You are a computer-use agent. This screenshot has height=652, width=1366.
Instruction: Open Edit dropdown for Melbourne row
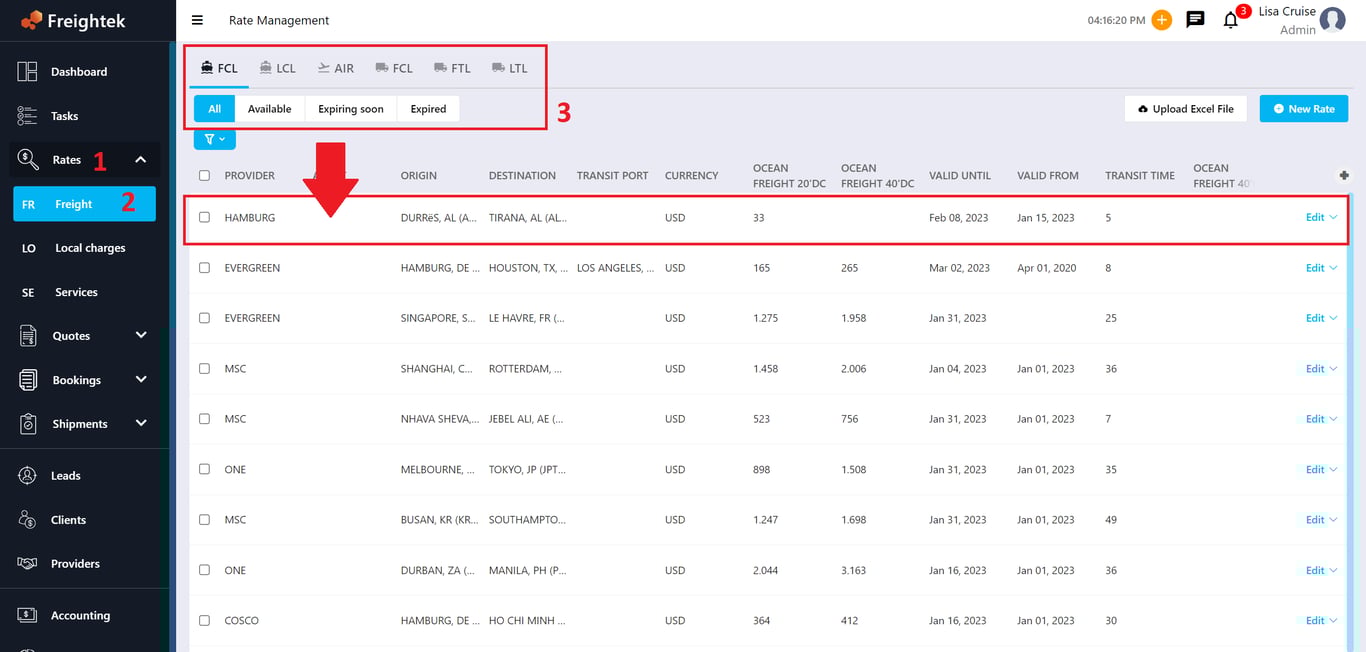pos(1321,469)
